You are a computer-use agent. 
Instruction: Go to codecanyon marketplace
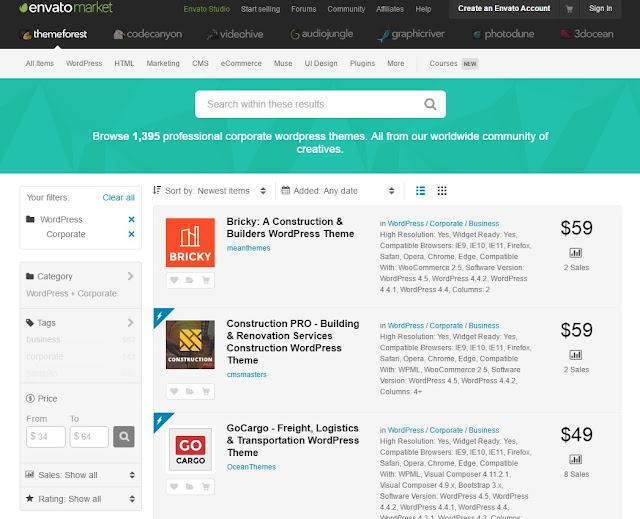pos(148,34)
